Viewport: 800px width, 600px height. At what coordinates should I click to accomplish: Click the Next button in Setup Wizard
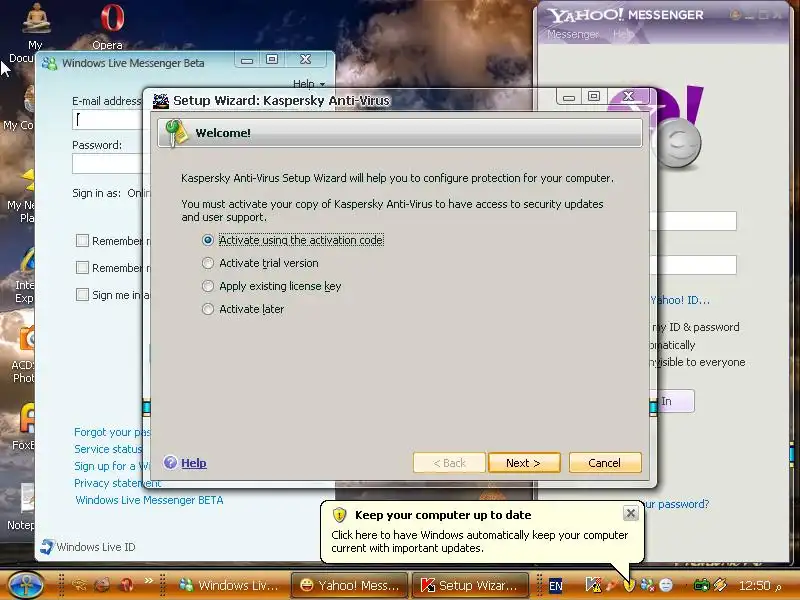(x=524, y=463)
